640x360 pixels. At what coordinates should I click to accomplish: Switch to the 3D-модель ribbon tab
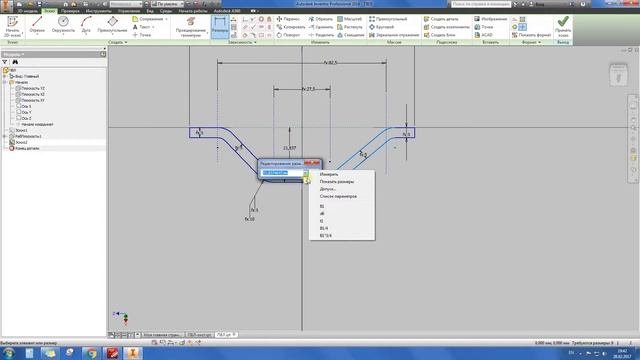[x=27, y=11]
